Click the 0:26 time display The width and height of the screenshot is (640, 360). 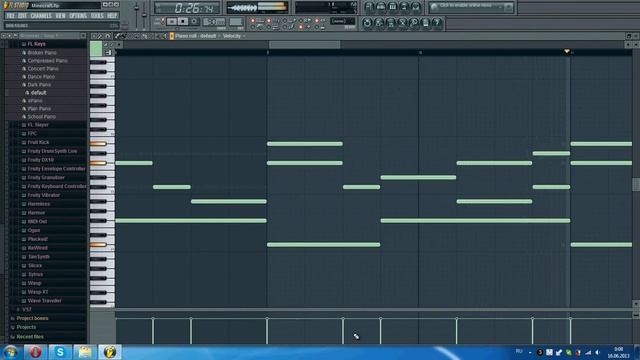(187, 7)
